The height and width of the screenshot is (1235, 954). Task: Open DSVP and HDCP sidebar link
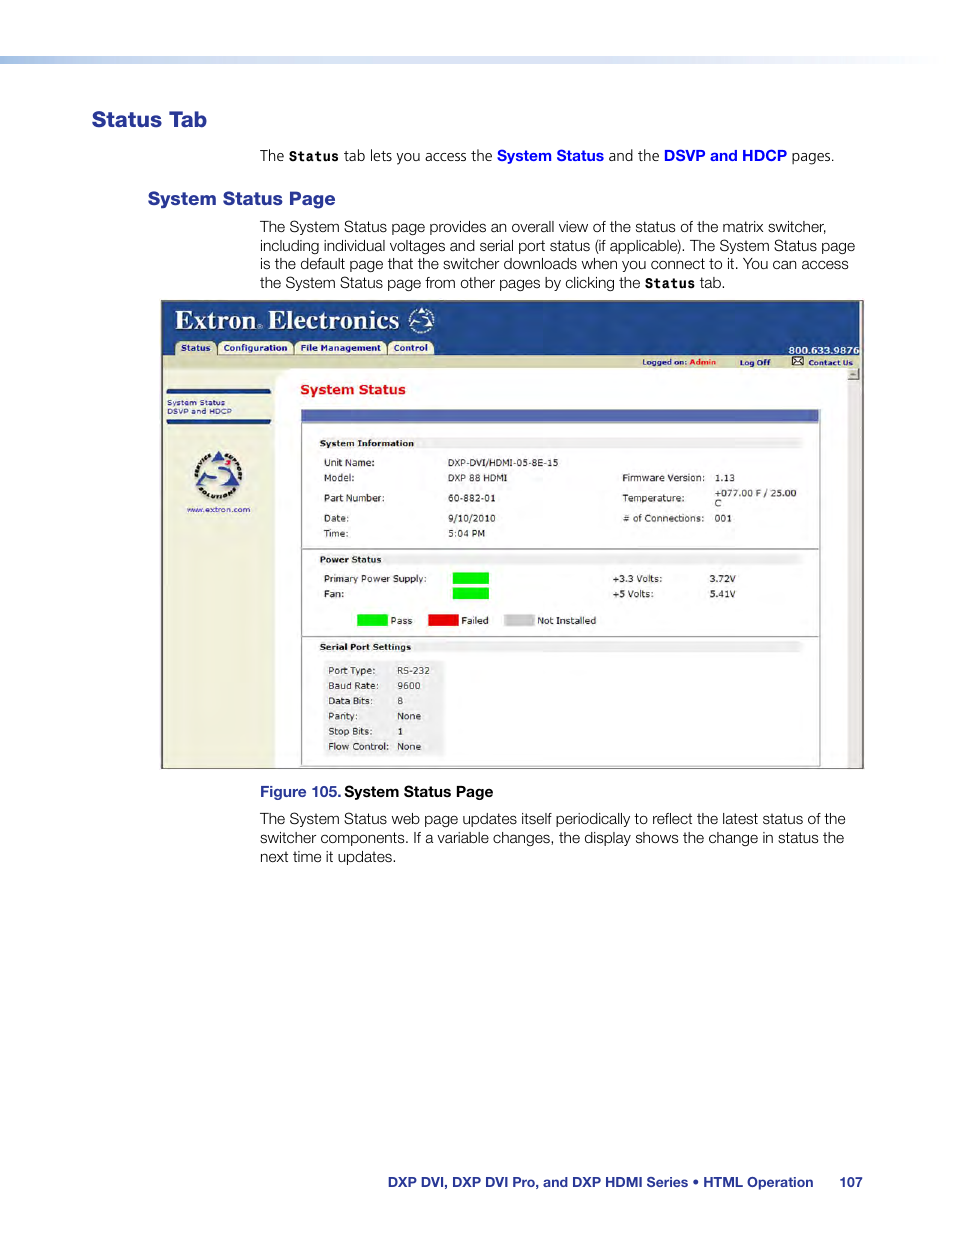coord(199,411)
